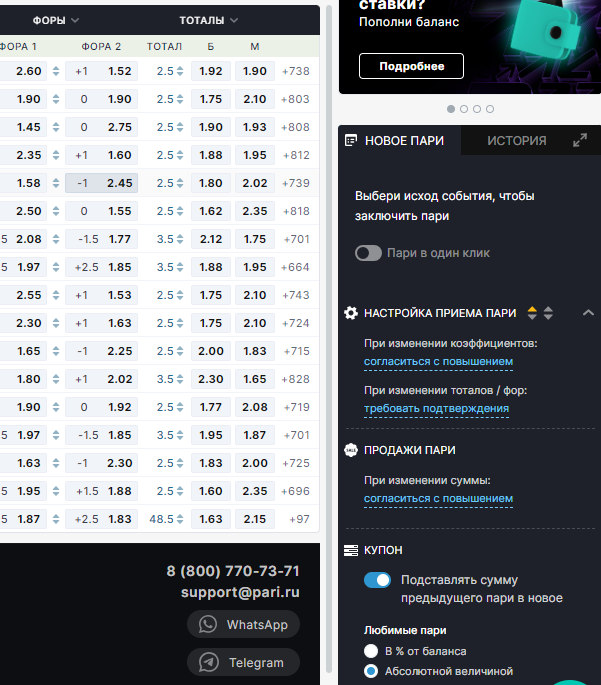Click the vertical page scrollbar

pyautogui.click(x=329, y=341)
